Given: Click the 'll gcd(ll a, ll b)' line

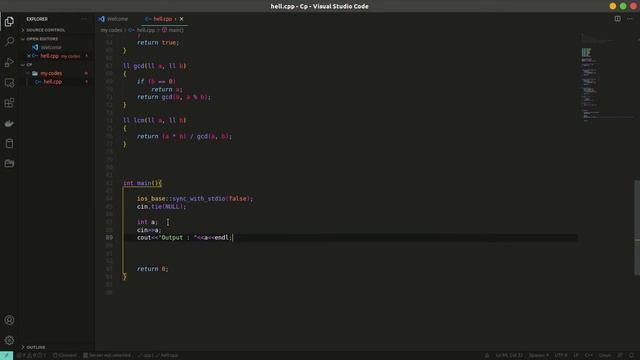Looking at the screenshot, I should (x=154, y=66).
